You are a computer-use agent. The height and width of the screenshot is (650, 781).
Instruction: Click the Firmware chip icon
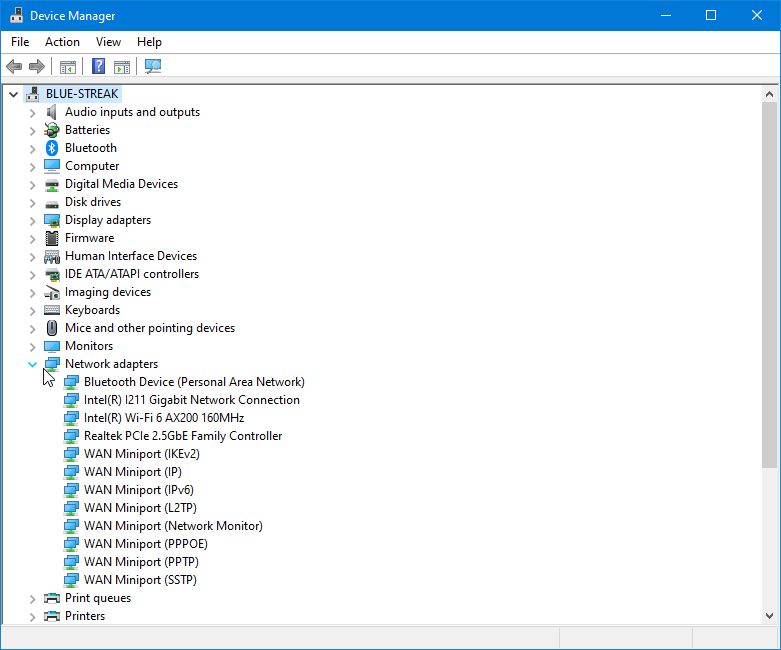(x=52, y=238)
